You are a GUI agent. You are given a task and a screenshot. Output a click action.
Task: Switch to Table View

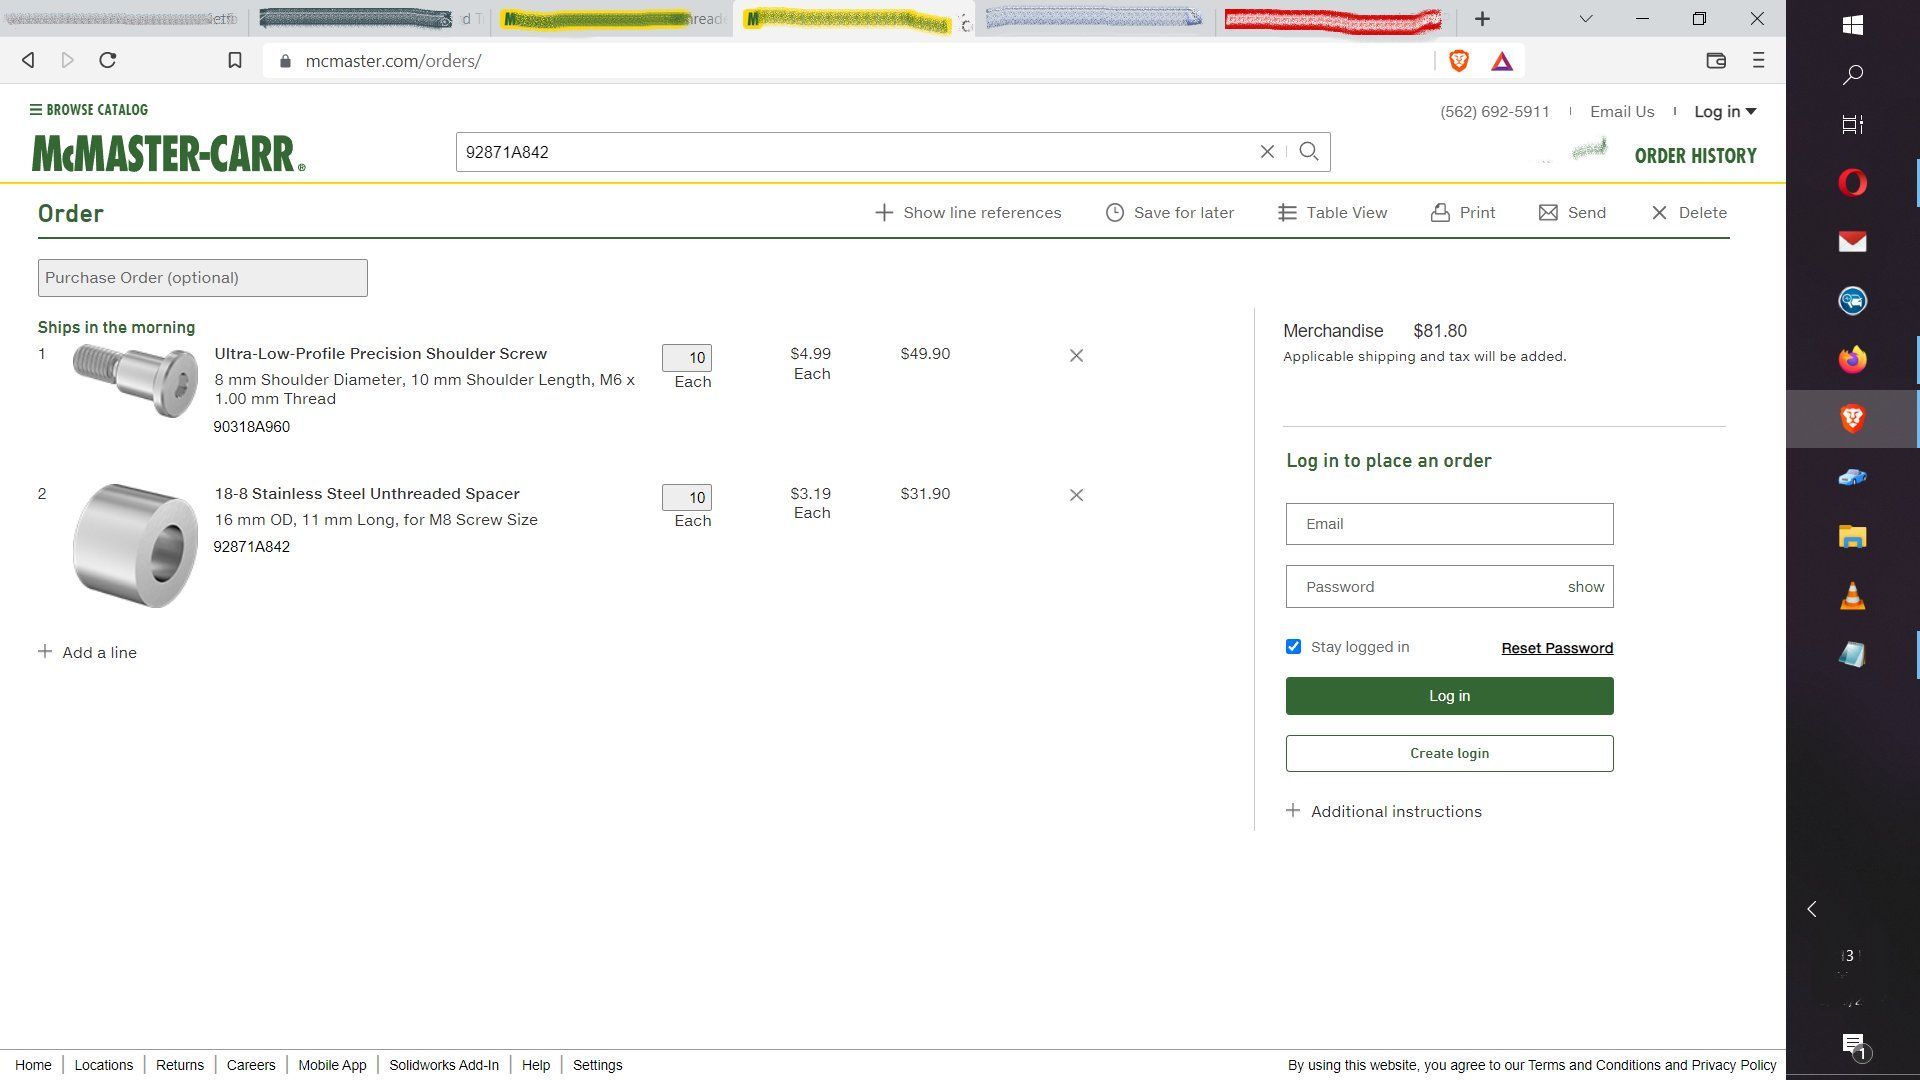coord(1332,213)
